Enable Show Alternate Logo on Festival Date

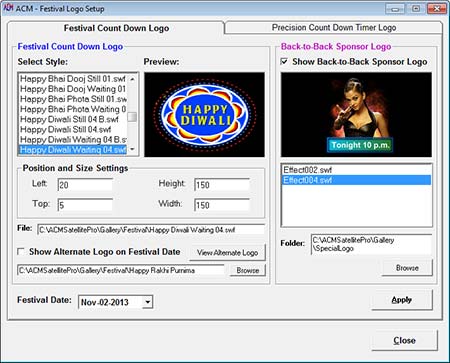tap(21, 252)
